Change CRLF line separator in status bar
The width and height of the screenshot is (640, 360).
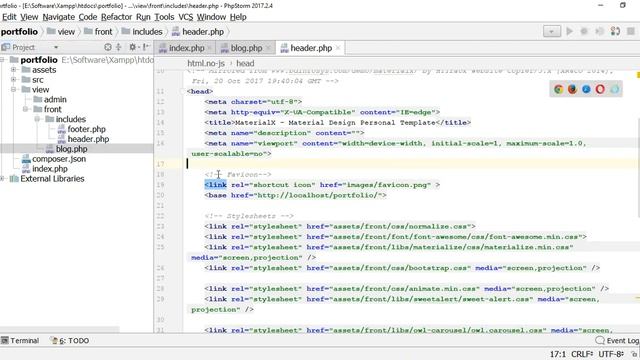click(x=582, y=354)
